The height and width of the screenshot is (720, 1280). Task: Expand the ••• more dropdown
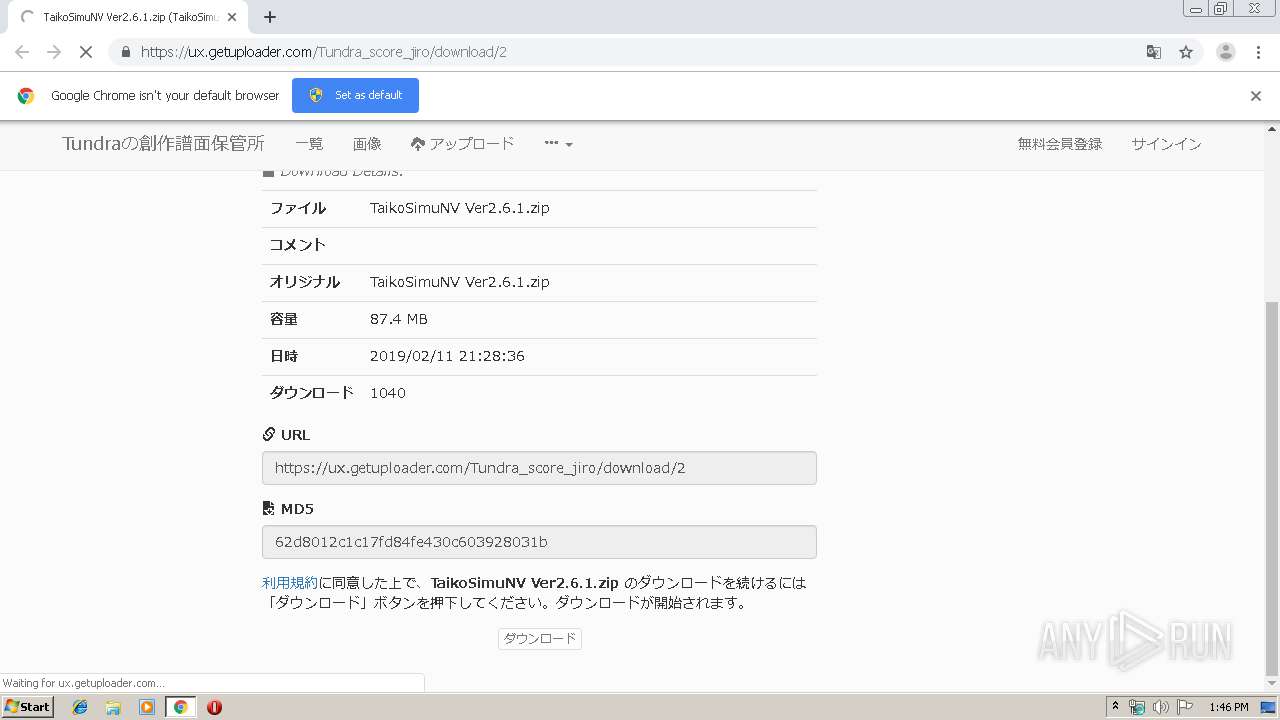[x=558, y=144]
